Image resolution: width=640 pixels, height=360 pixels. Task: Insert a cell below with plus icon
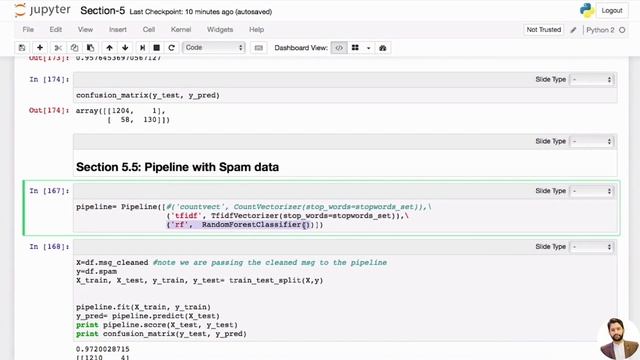coord(40,48)
